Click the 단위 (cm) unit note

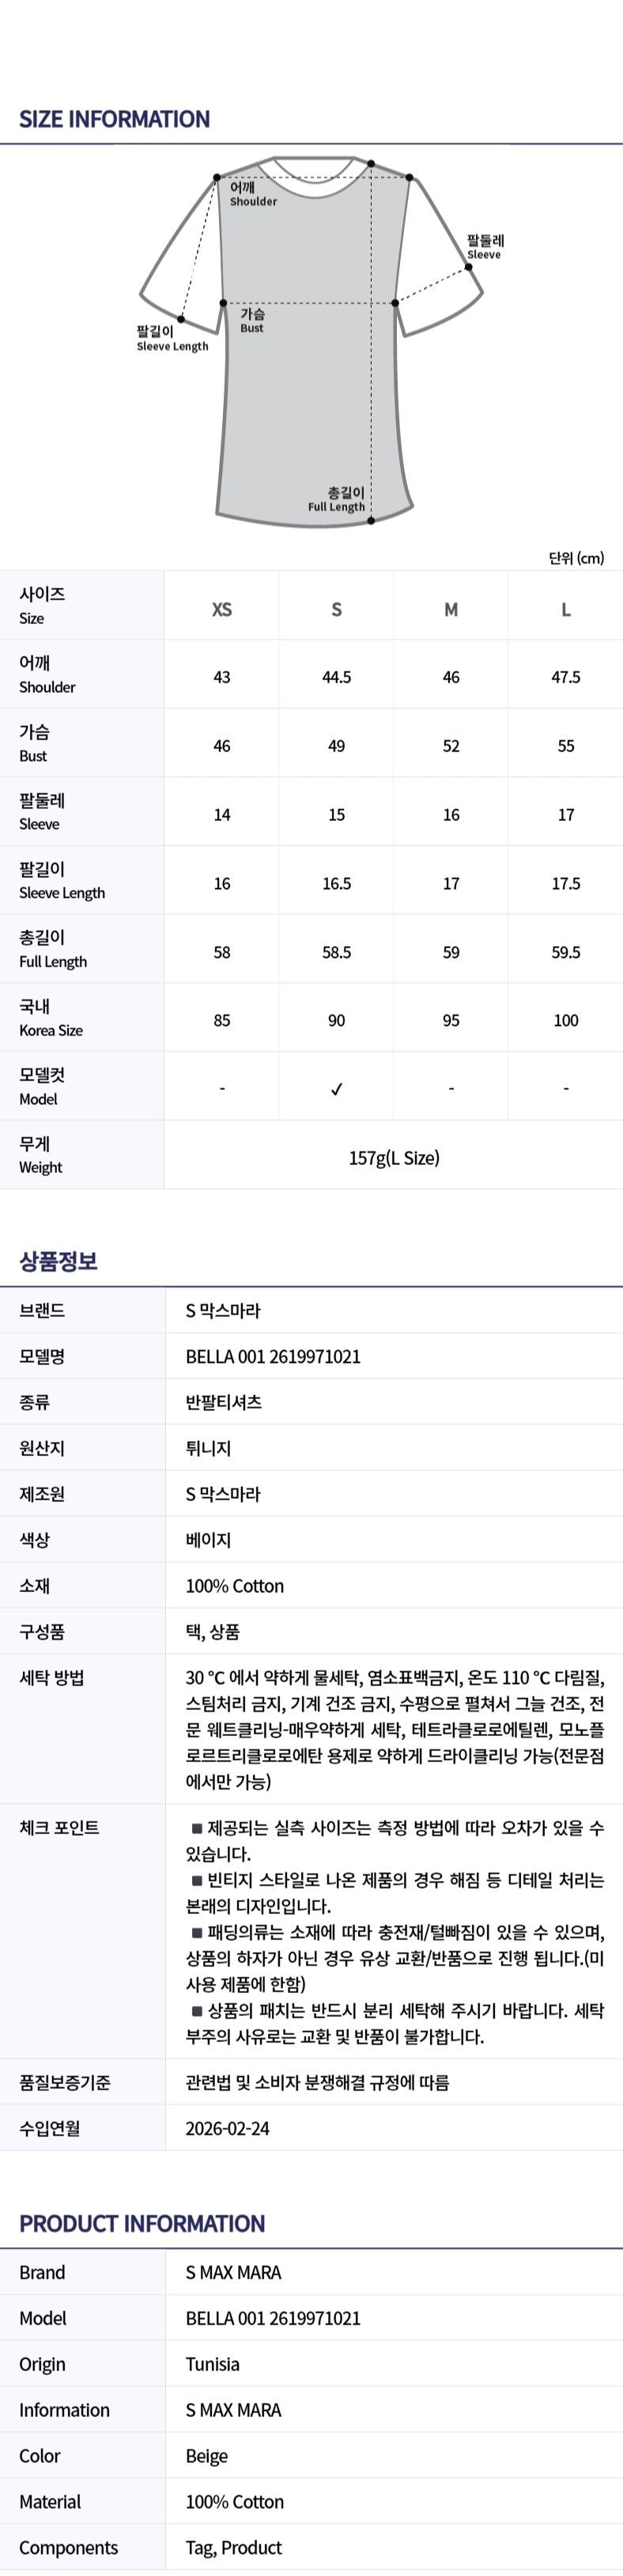pos(576,558)
